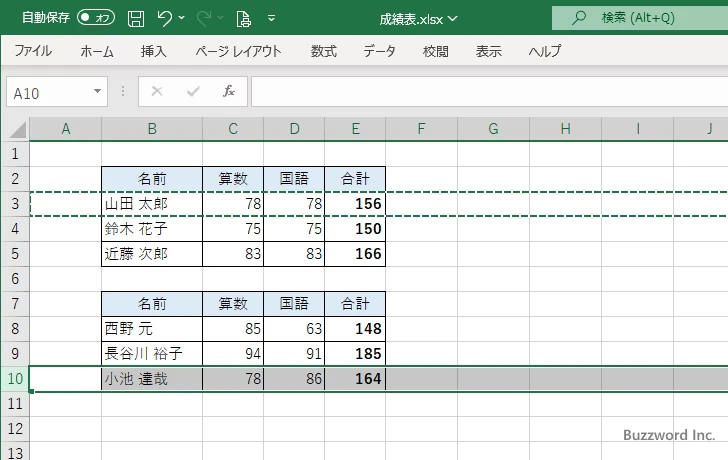The image size is (728, 460).
Task: Click the Select All corner triangle
Action: point(18,129)
